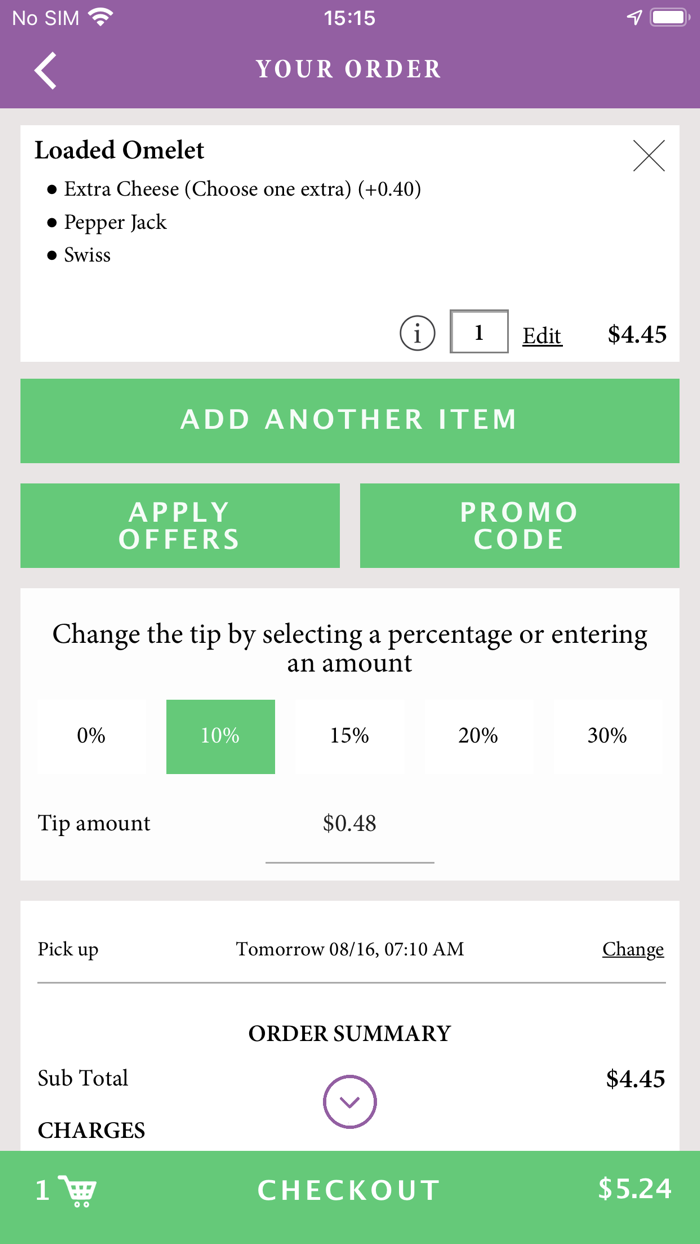700x1244 pixels.
Task: Expand order summary with circled chevron
Action: click(349, 1102)
